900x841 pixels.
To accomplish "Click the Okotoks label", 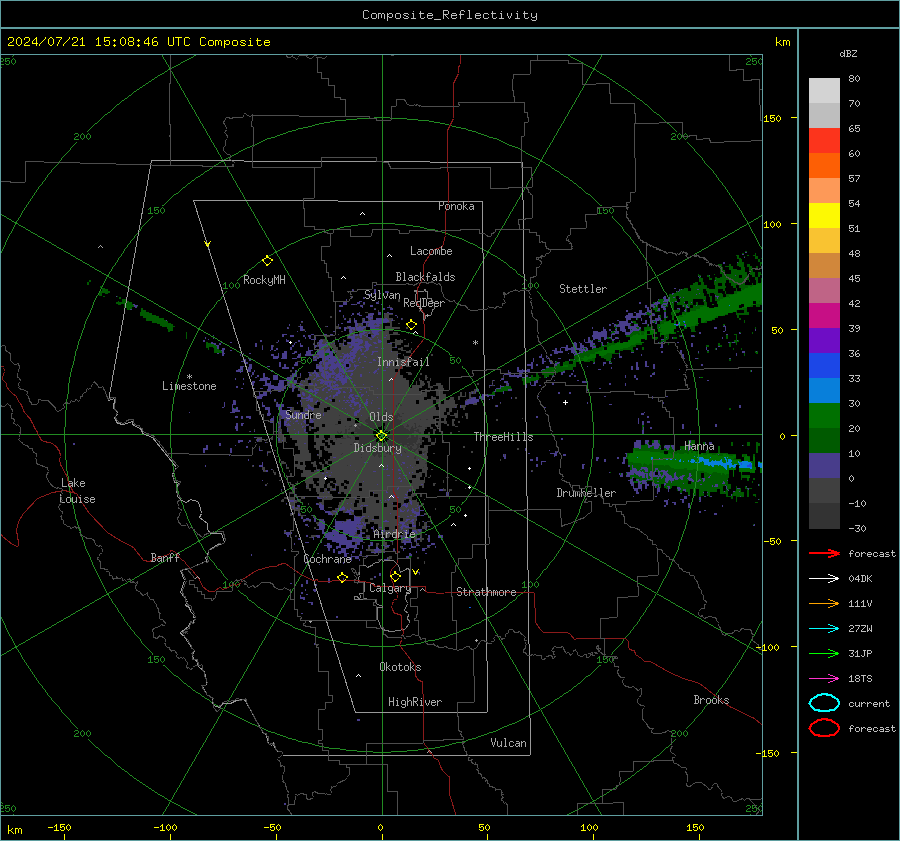I will [x=400, y=667].
